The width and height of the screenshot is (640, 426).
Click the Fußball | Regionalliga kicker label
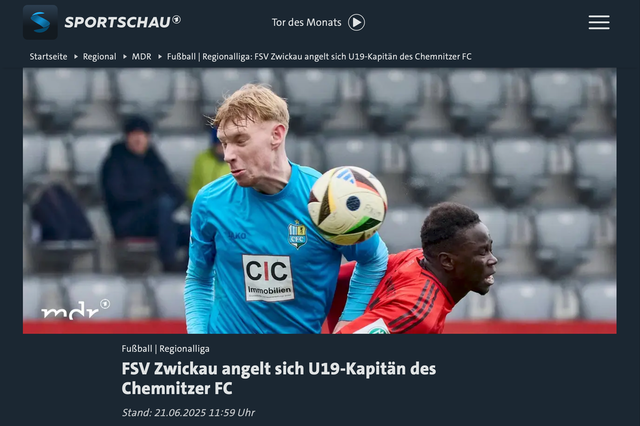point(165,349)
